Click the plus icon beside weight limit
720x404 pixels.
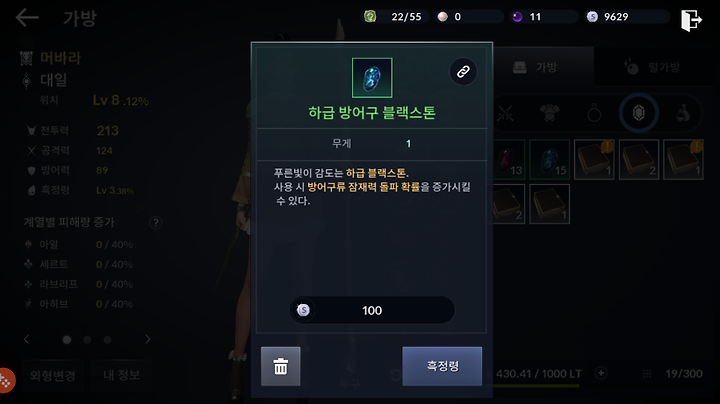(601, 373)
